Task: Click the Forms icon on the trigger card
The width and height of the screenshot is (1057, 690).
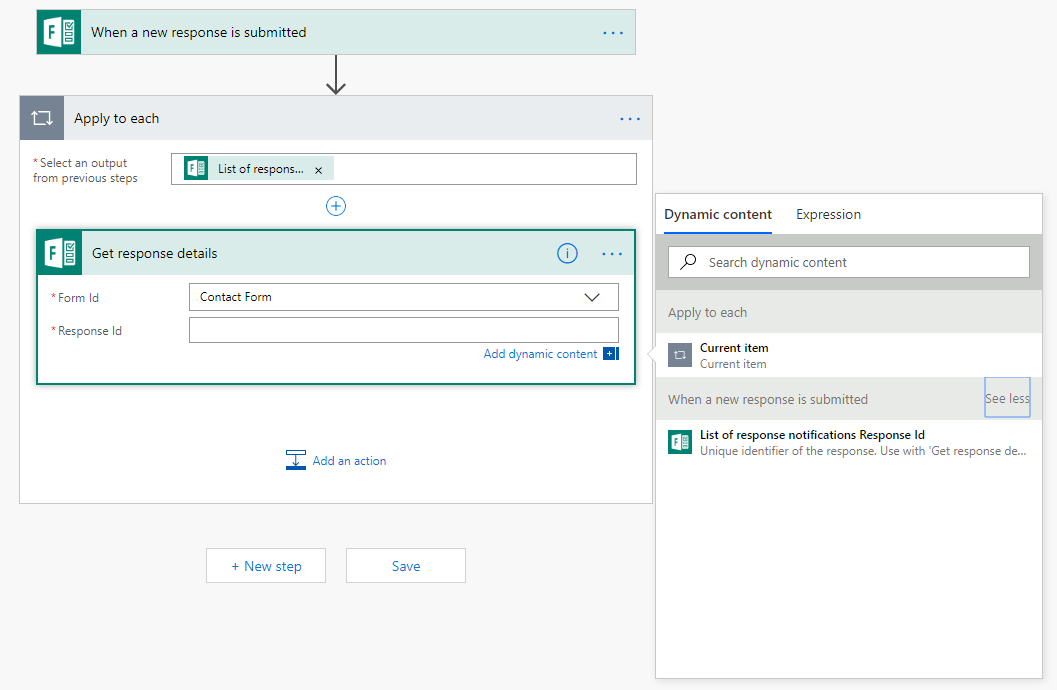Action: [59, 32]
